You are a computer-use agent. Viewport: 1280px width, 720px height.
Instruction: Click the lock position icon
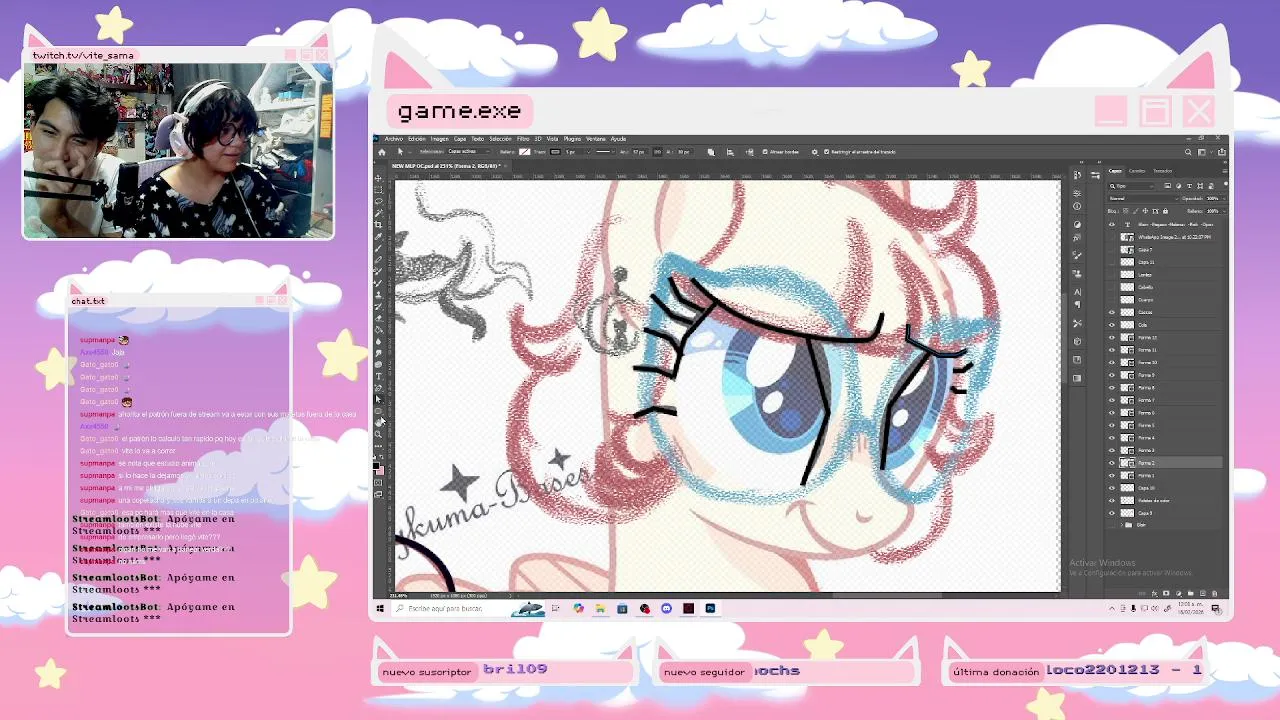coord(1145,211)
